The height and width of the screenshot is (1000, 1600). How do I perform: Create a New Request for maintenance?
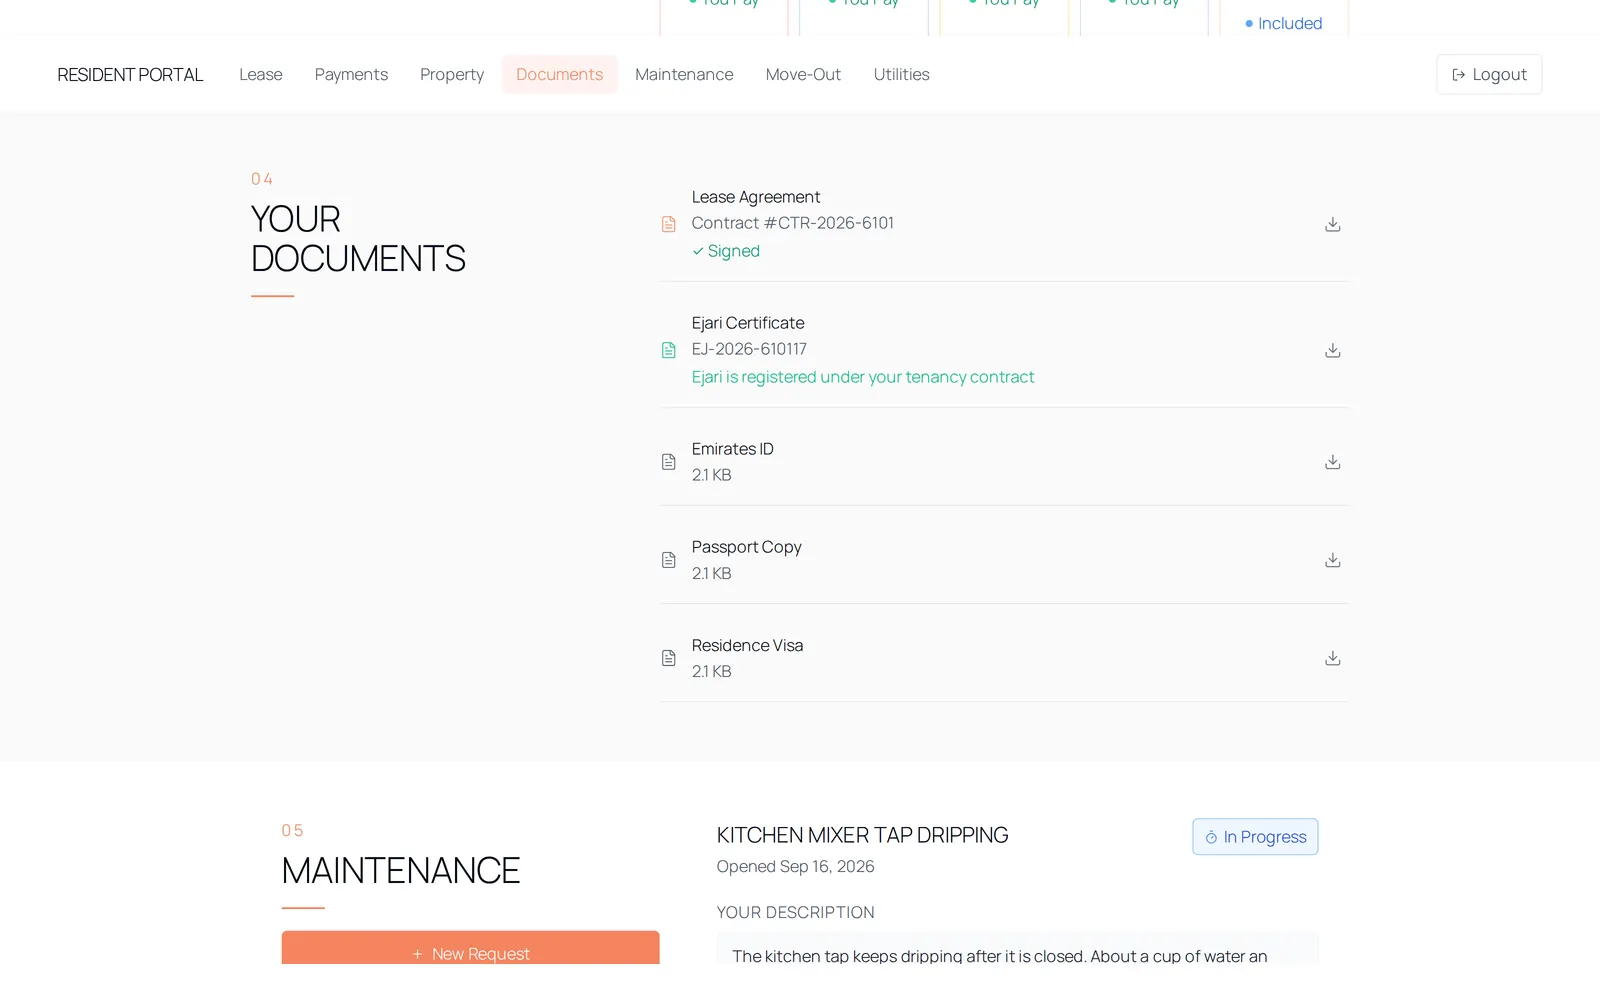pos(470,948)
